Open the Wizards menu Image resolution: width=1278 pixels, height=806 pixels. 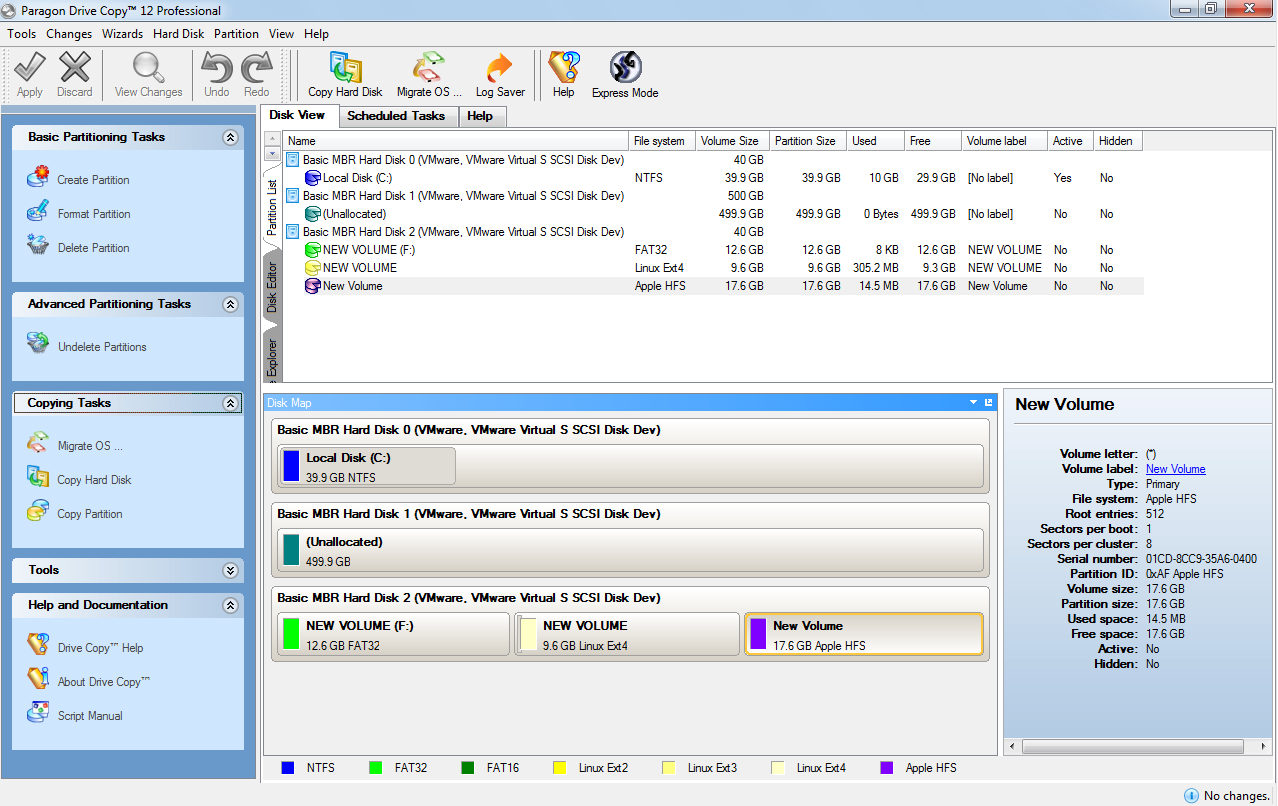click(122, 34)
